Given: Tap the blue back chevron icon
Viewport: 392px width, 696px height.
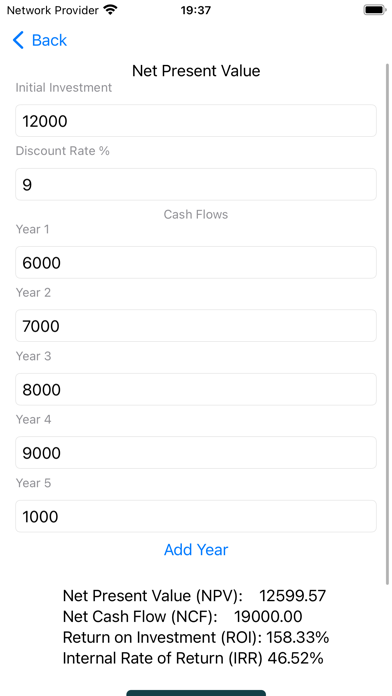Looking at the screenshot, I should click(18, 40).
